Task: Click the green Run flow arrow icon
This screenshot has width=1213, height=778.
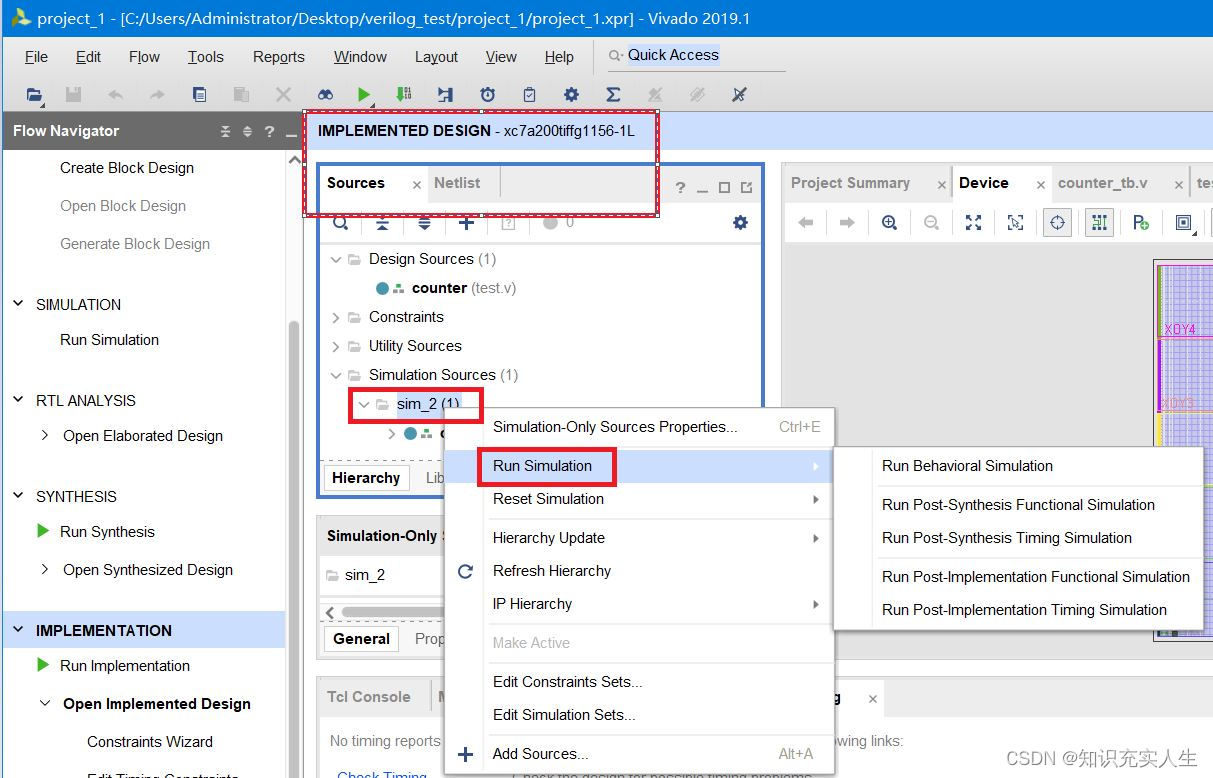Action: tap(364, 95)
